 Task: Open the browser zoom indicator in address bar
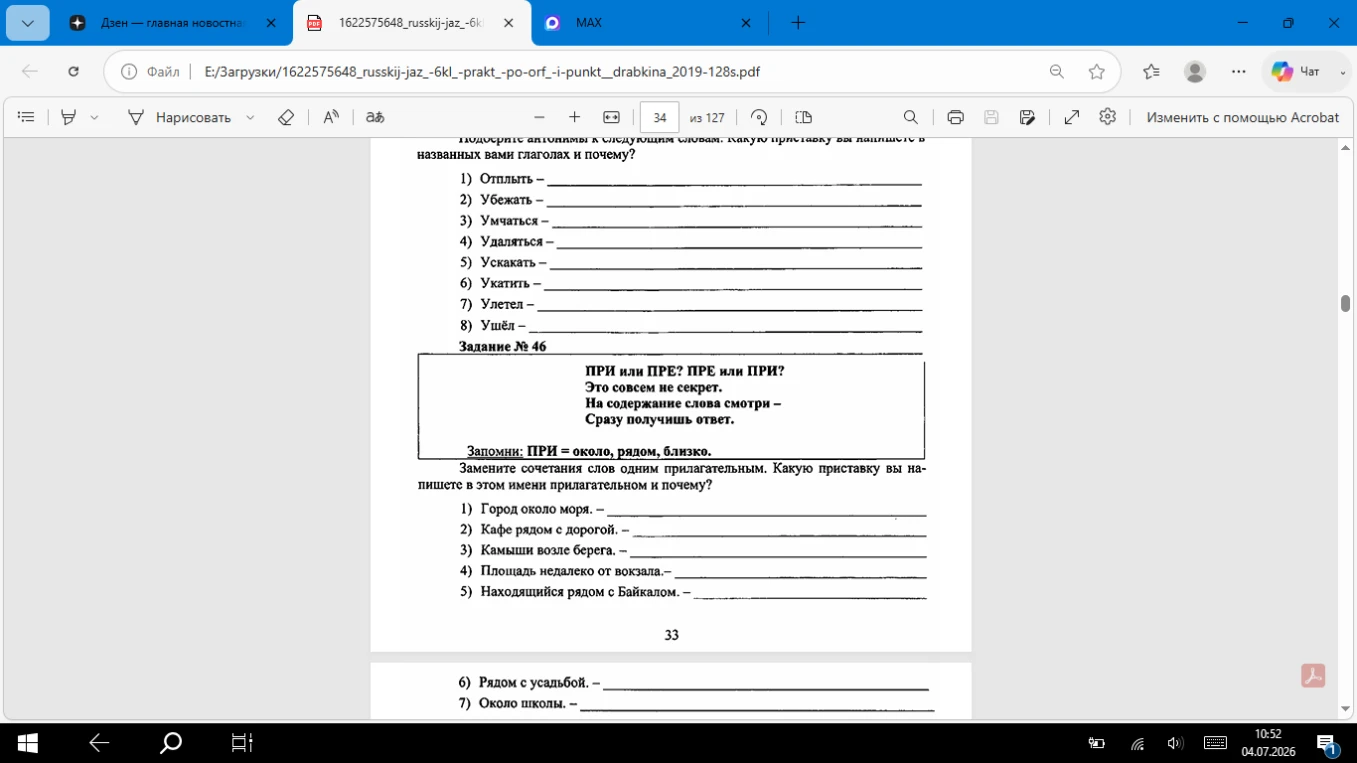1057,72
